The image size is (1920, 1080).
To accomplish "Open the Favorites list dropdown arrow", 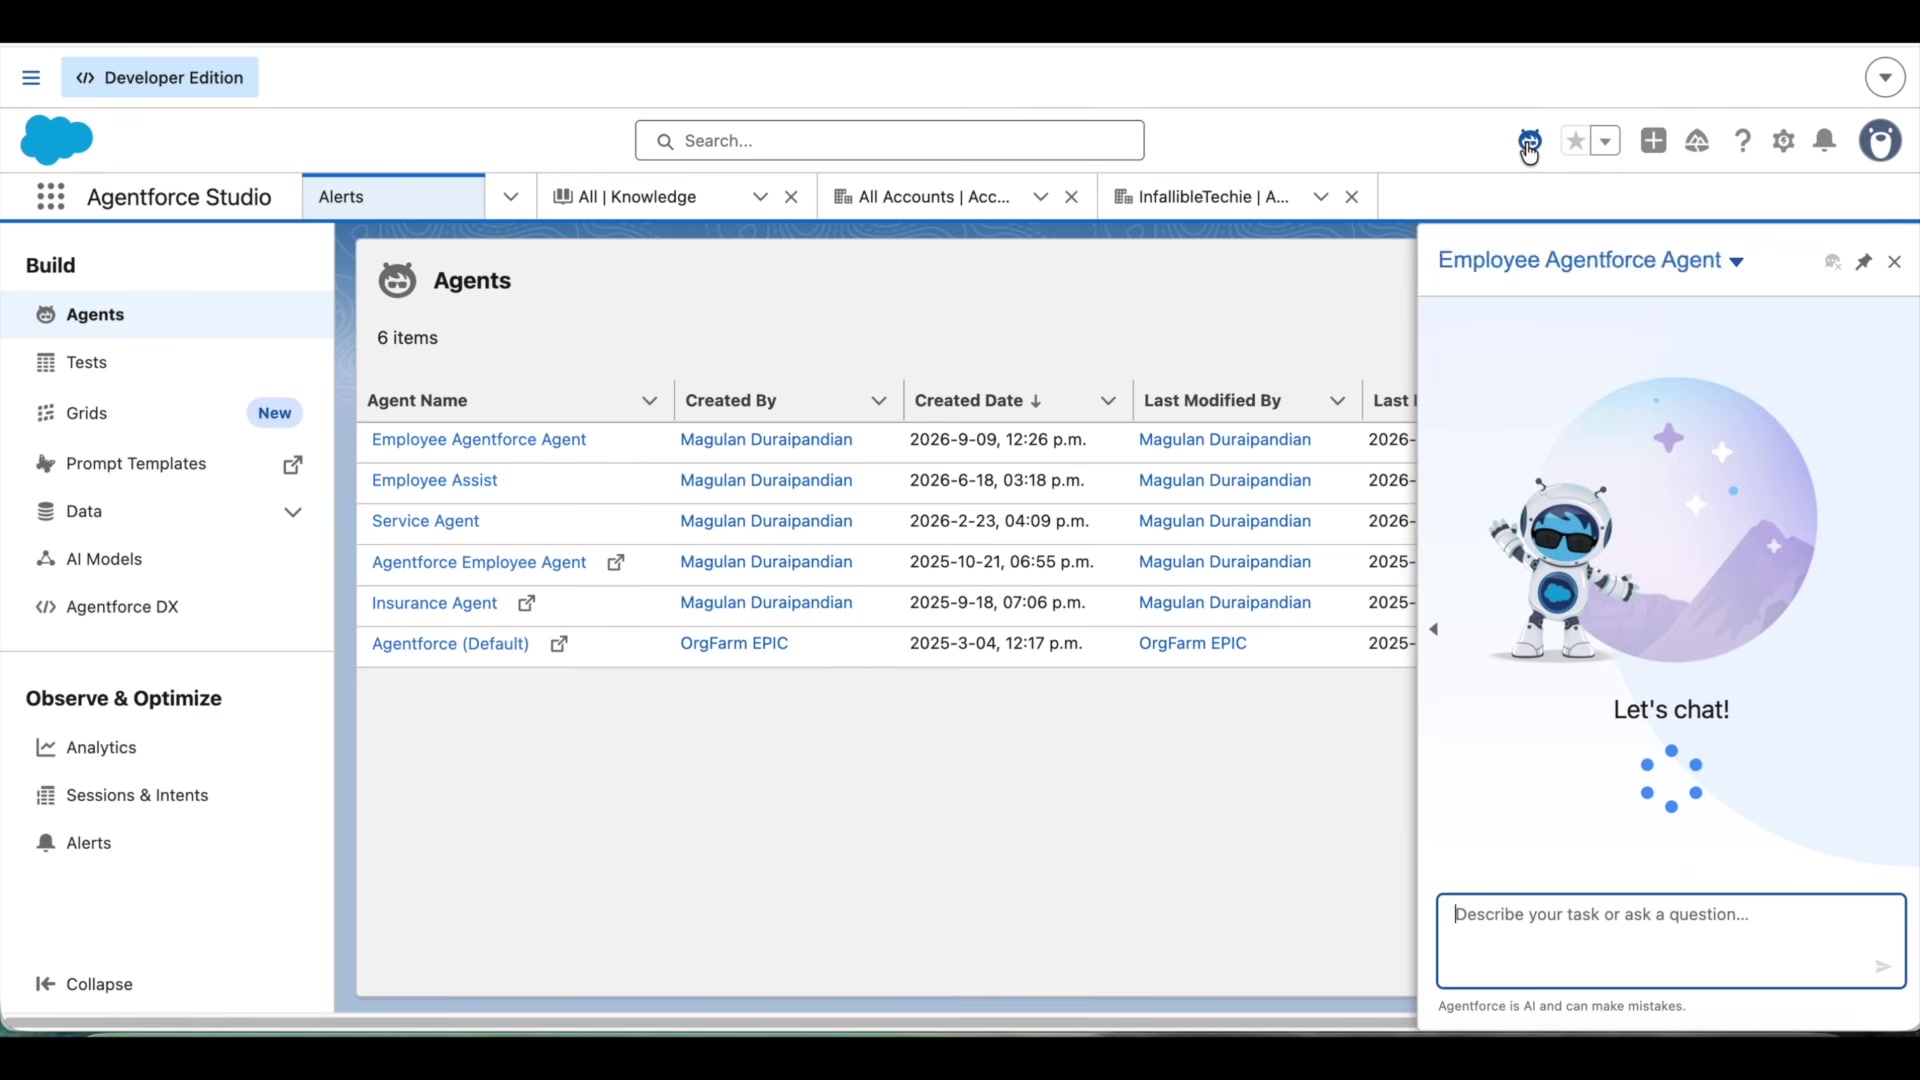I will click(1606, 141).
